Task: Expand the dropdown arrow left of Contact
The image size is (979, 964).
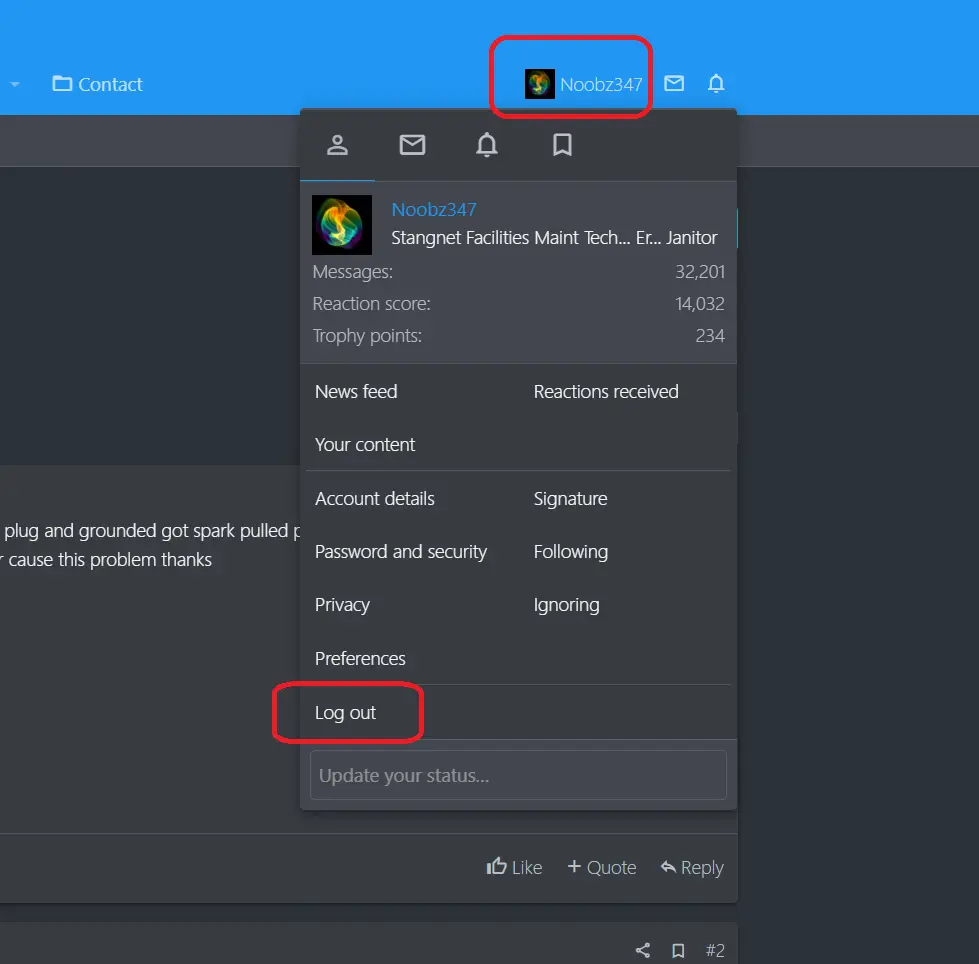Action: [15, 84]
